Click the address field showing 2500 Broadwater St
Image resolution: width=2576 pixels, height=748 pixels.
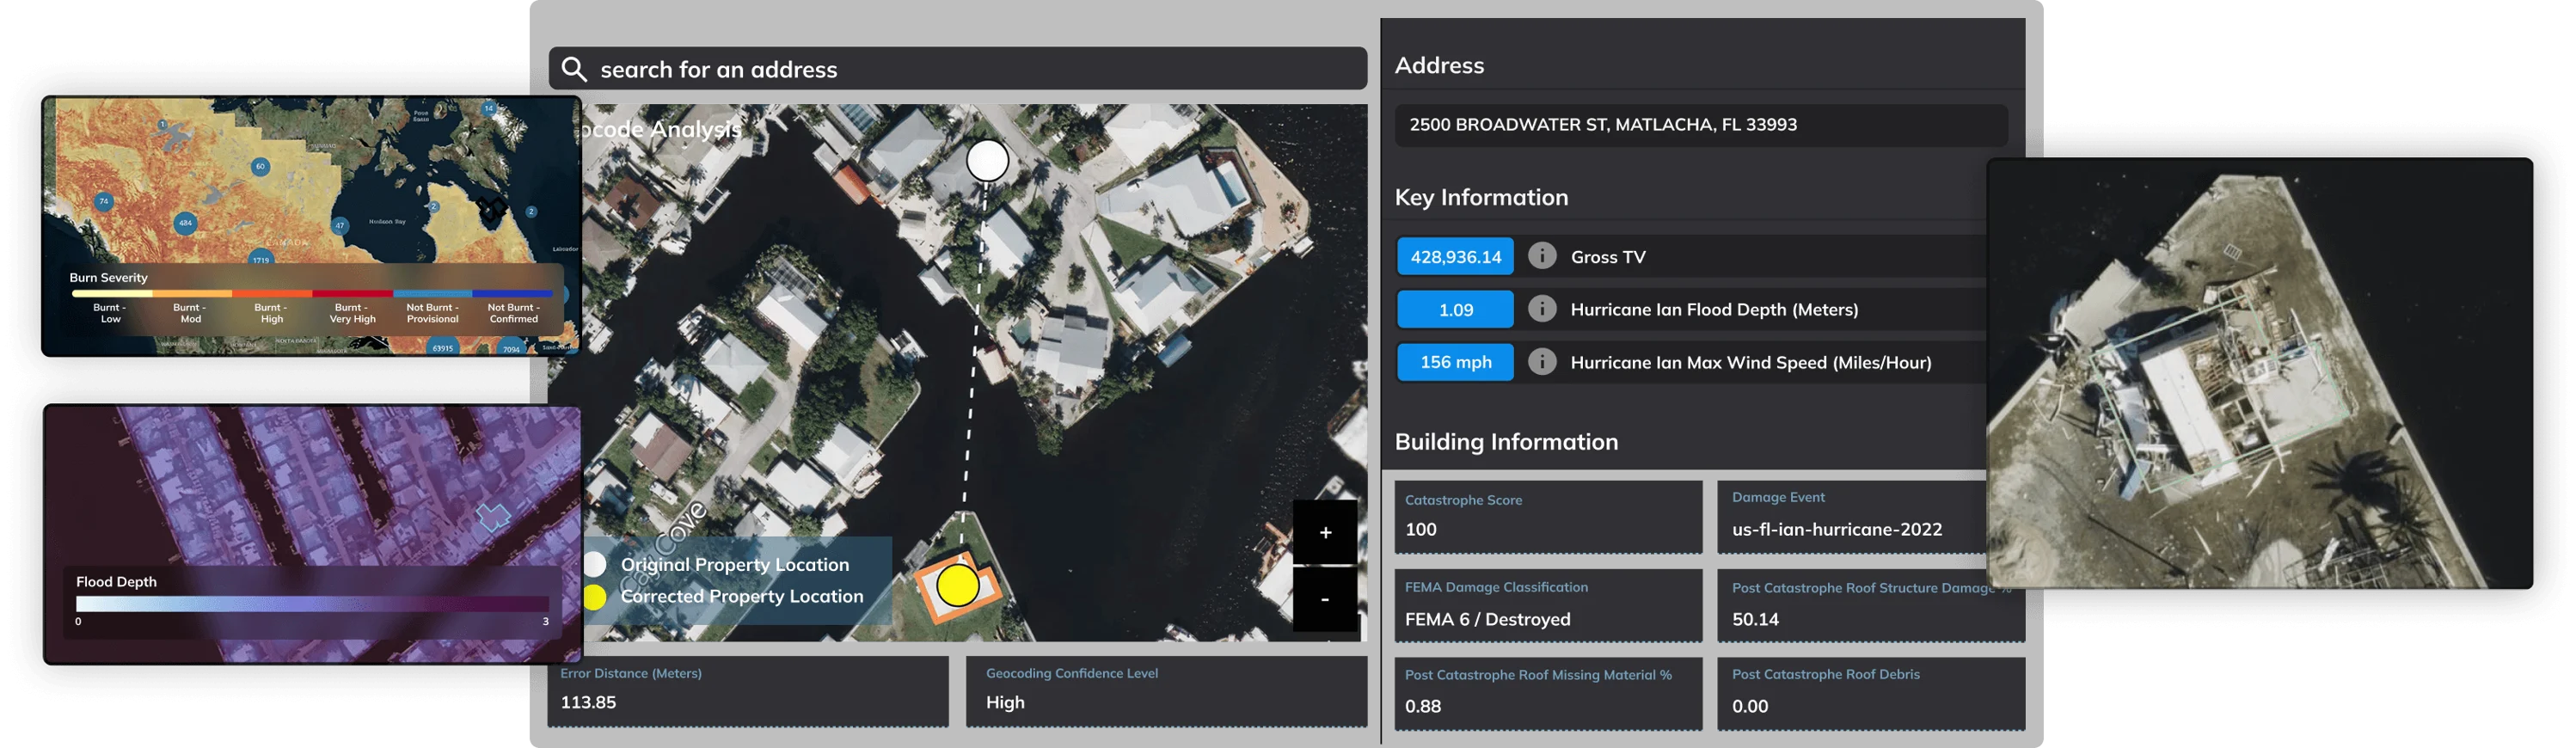(x=1700, y=125)
